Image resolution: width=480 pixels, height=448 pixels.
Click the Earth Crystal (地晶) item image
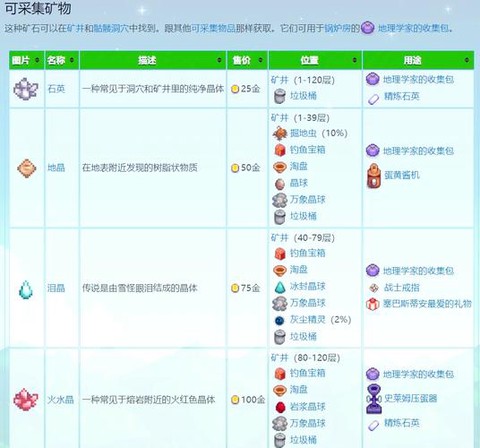pos(27,168)
